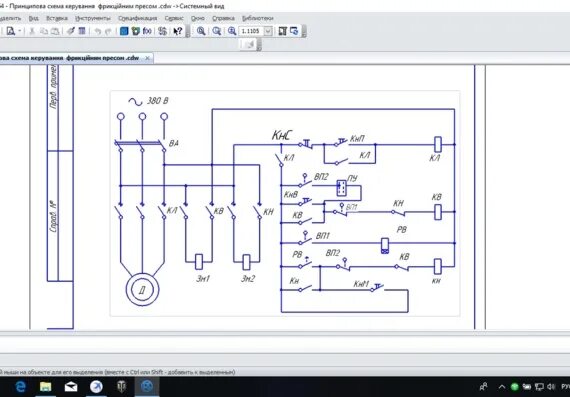Image resolution: width=570 pixels, height=397 pixels.
Task: Open the print preview dropdown arrow
Action: point(20,31)
